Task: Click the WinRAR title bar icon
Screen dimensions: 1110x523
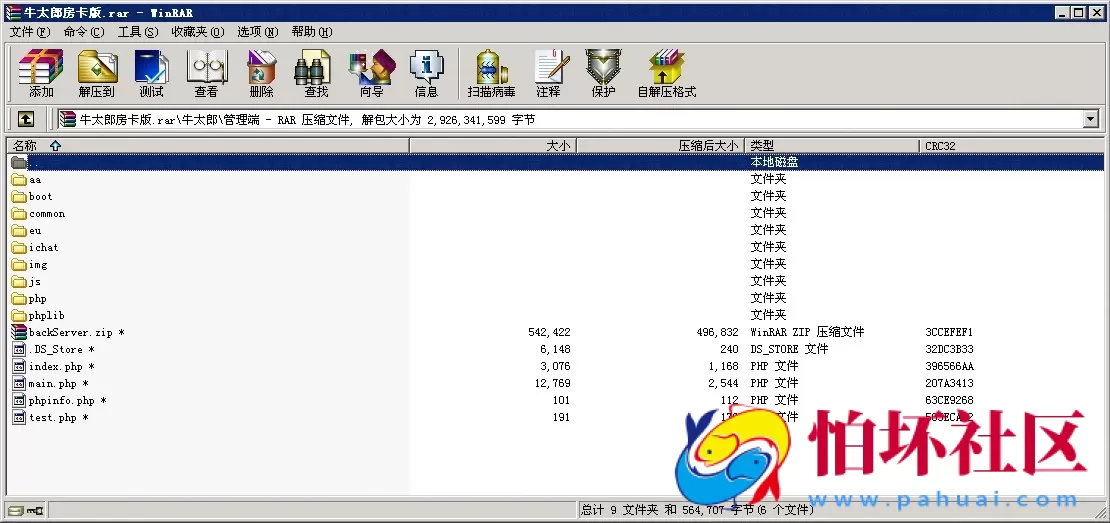Action: click(13, 13)
